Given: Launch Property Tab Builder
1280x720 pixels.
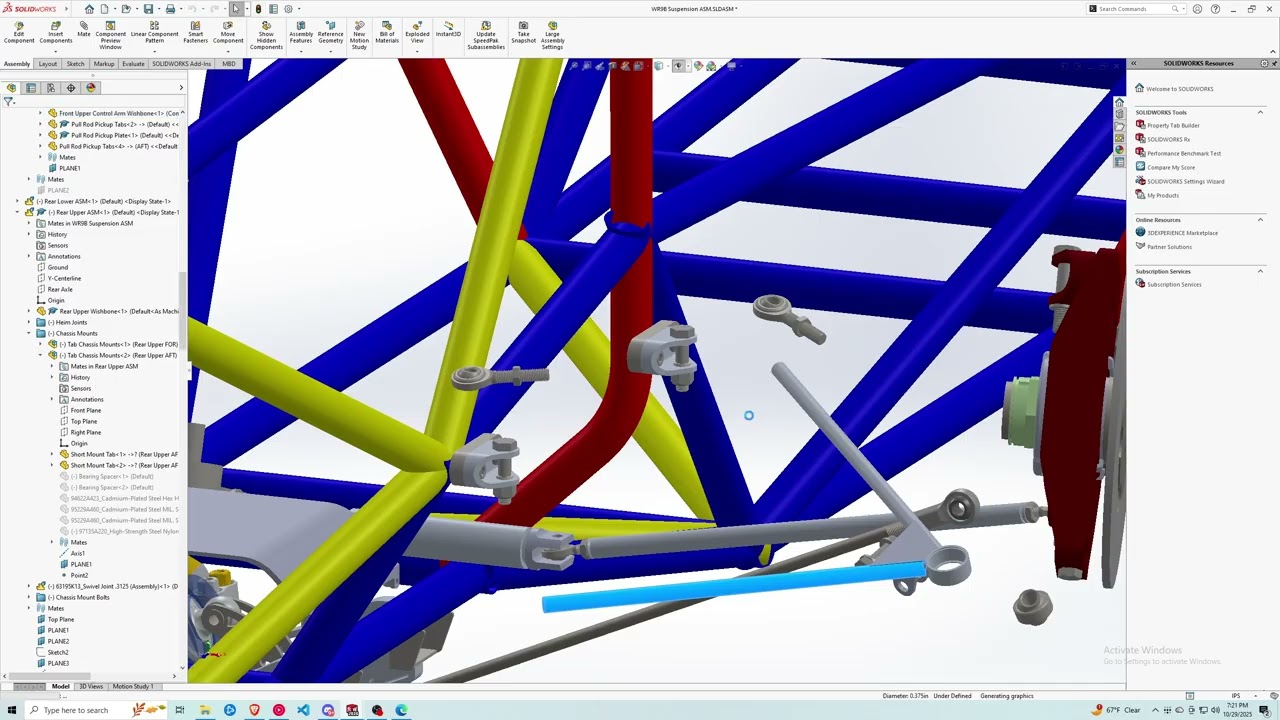Looking at the screenshot, I should (x=1168, y=125).
